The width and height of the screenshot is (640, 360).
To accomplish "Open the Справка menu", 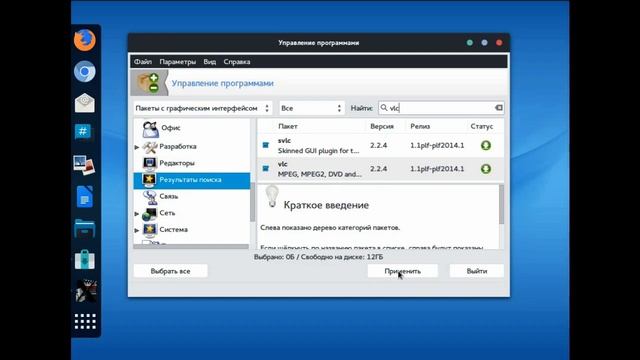I will (237, 62).
